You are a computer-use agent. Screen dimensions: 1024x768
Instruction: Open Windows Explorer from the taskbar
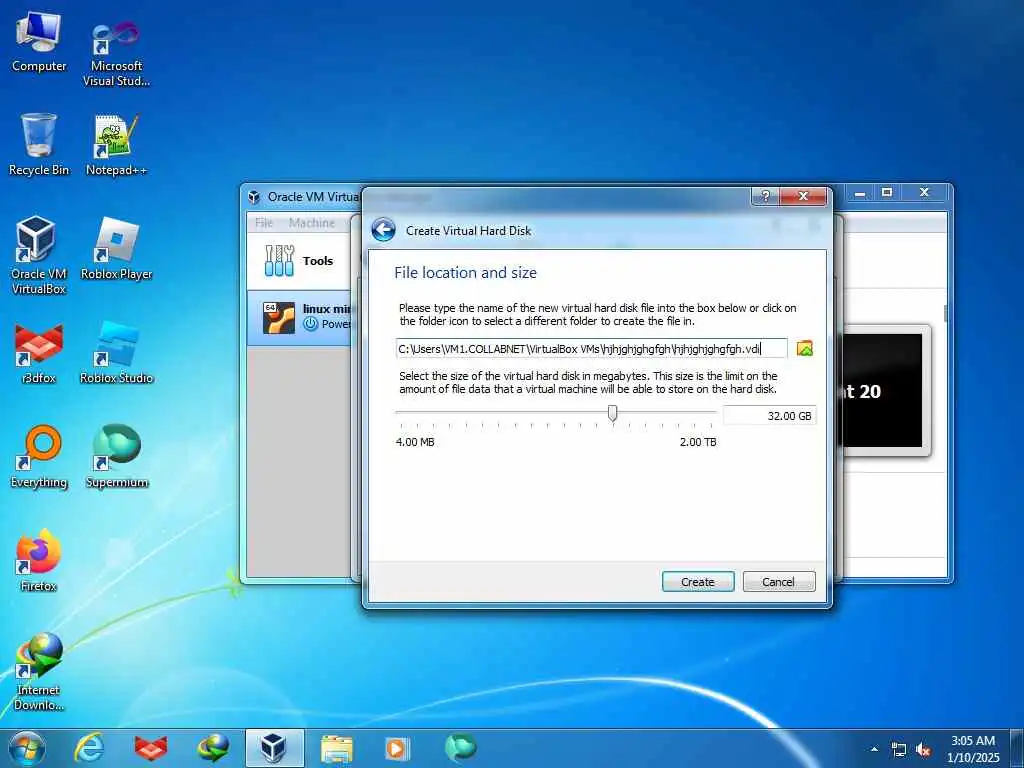[x=337, y=748]
